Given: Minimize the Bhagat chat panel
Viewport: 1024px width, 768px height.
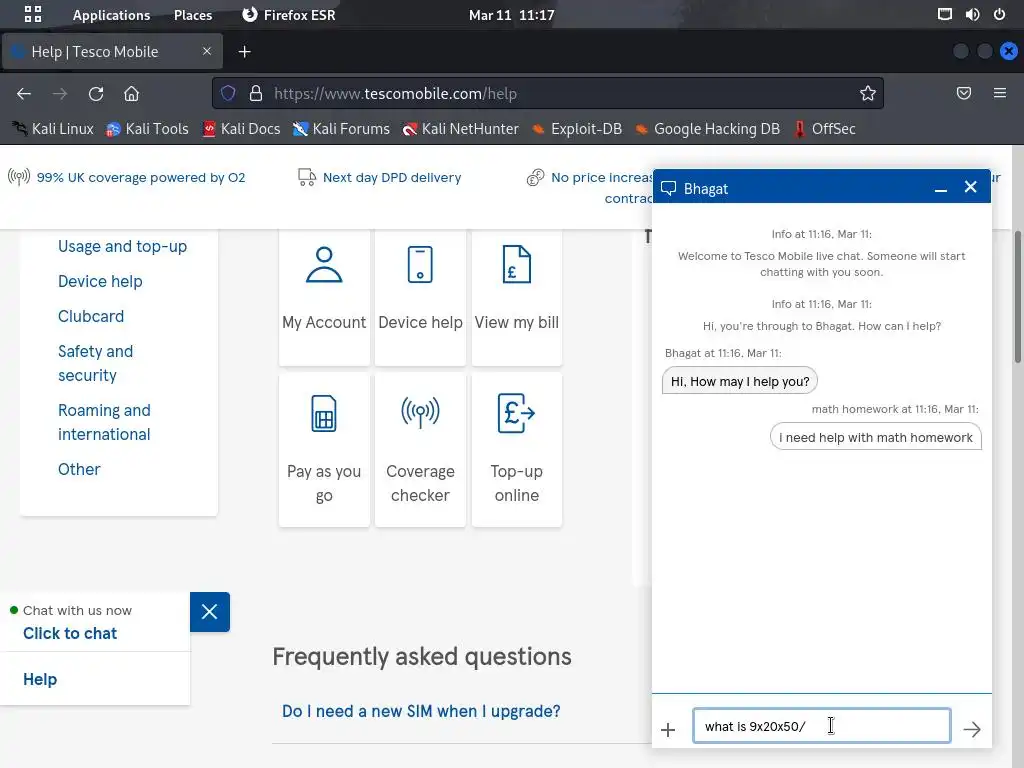Looking at the screenshot, I should click(940, 189).
